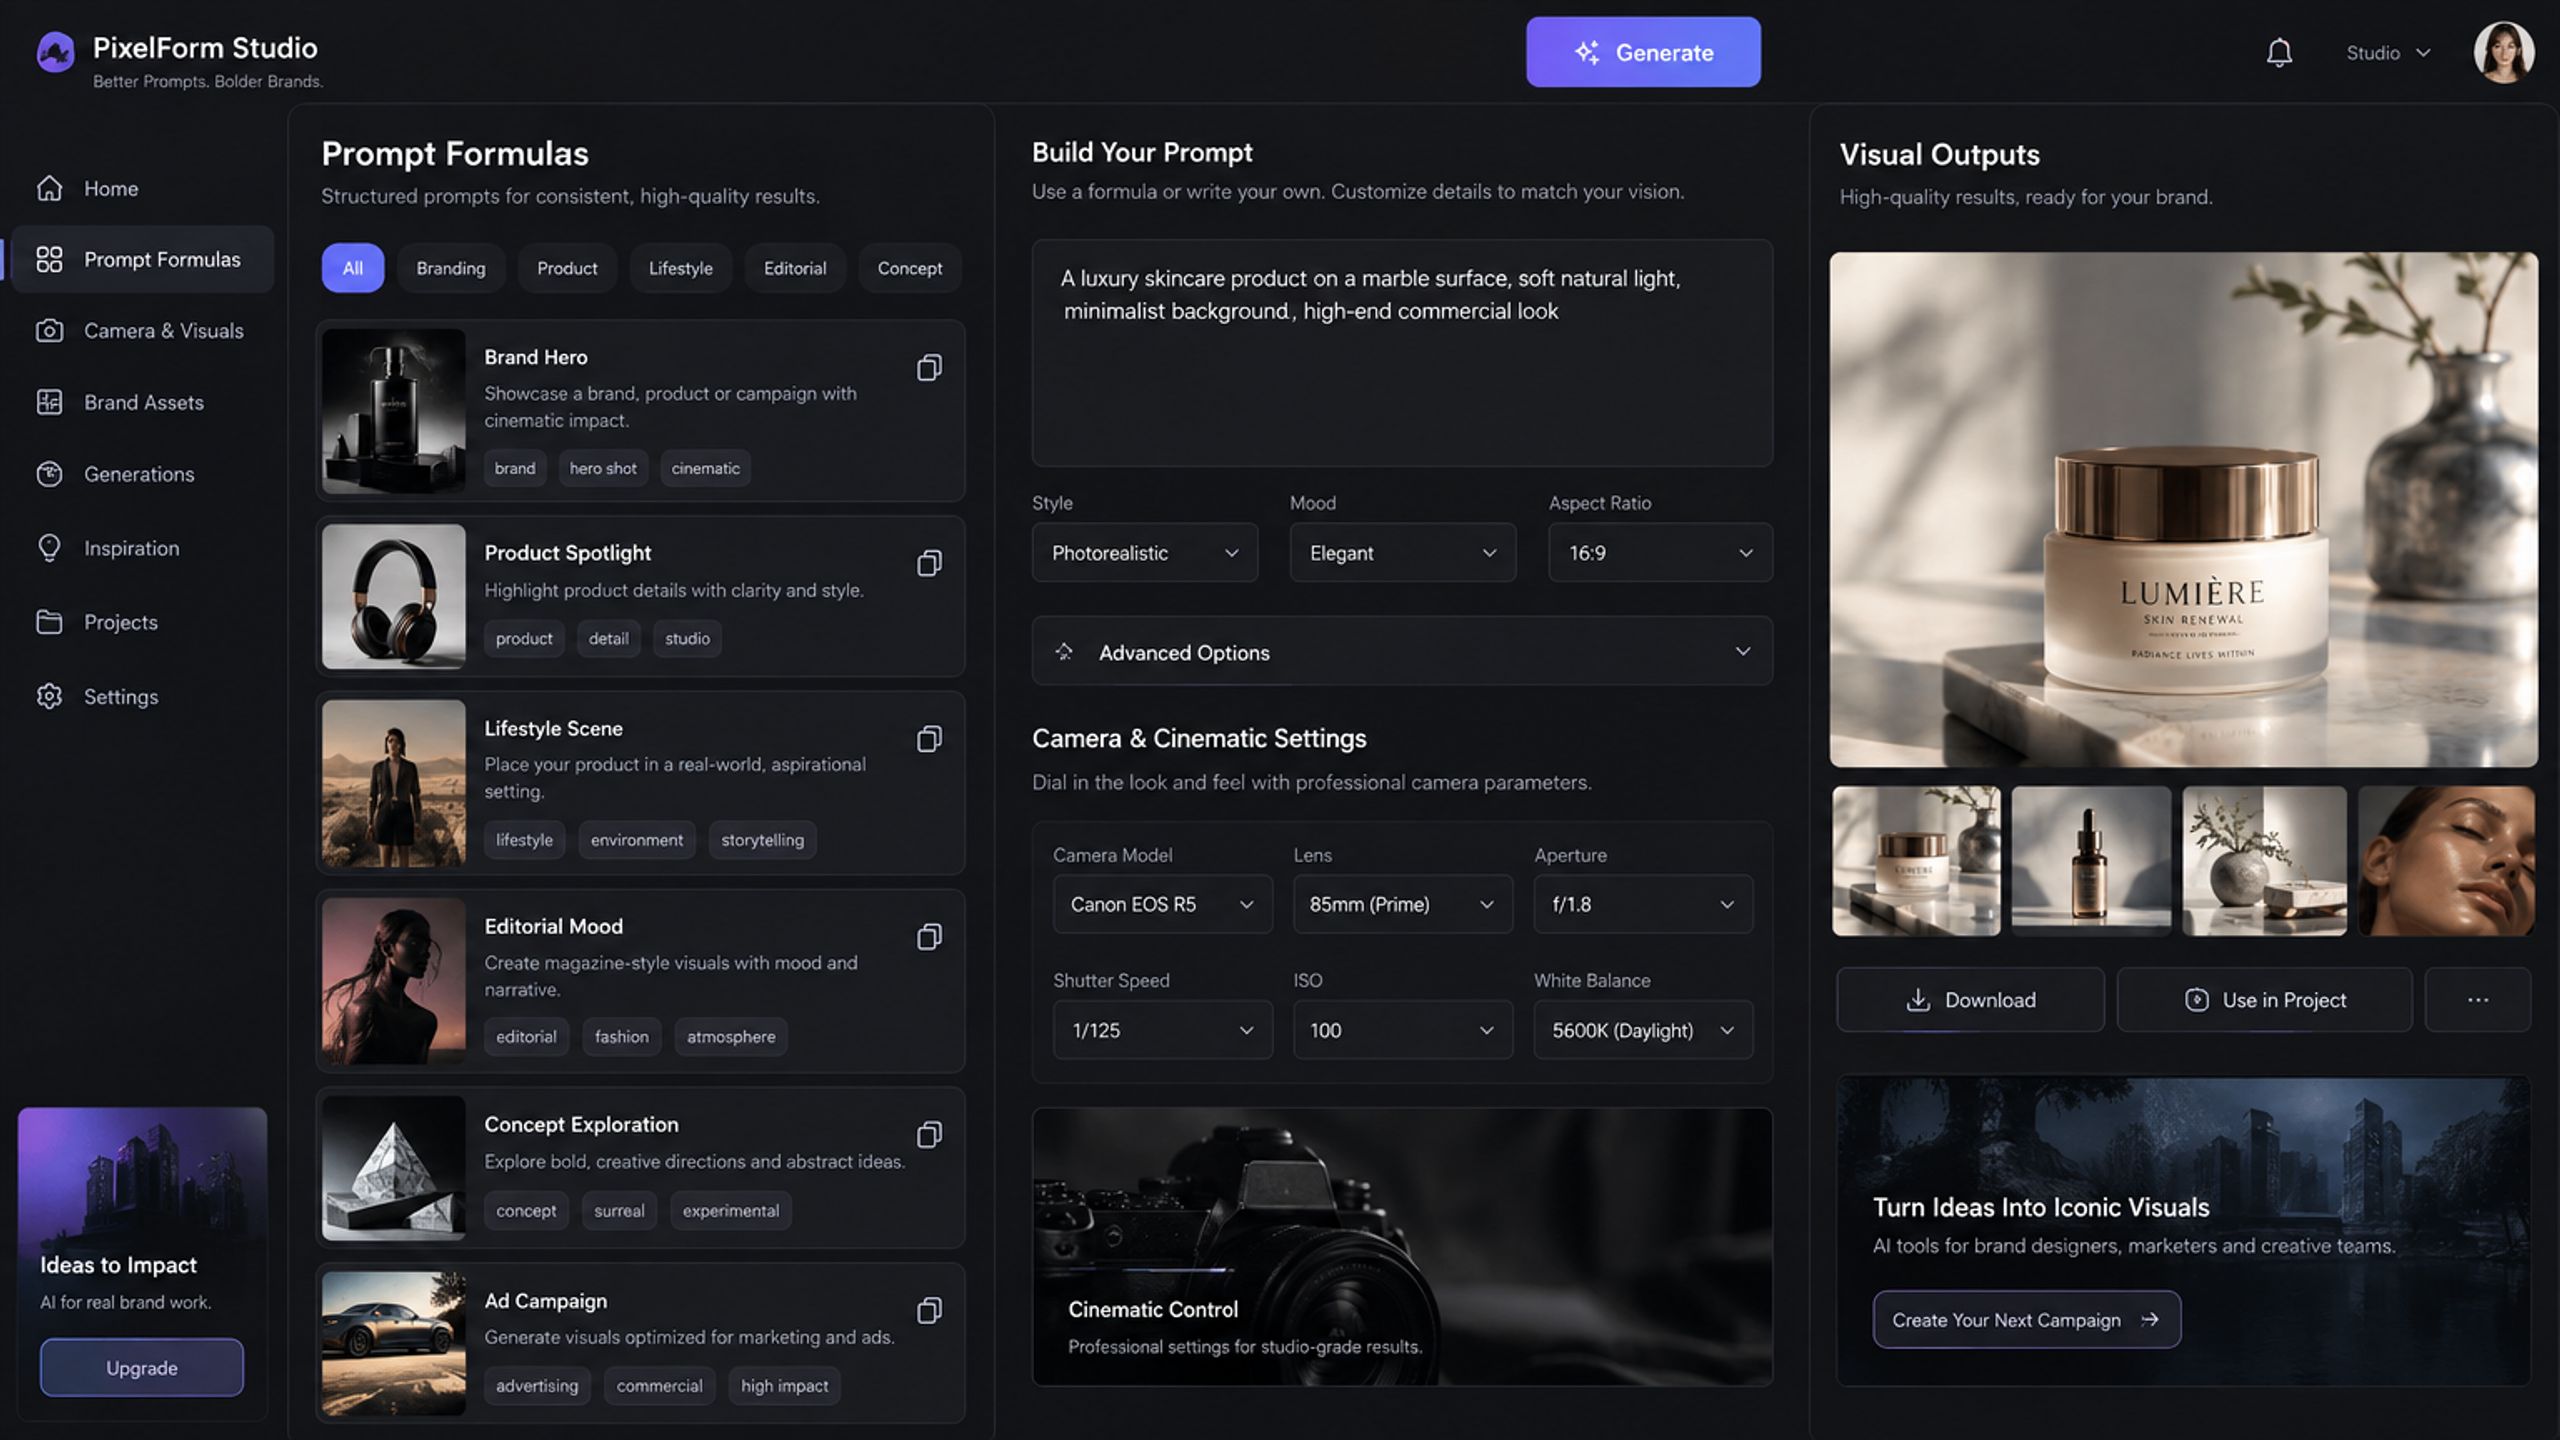This screenshot has width=2560, height=1440.
Task: Open the Camera Model dropdown
Action: 1162,904
